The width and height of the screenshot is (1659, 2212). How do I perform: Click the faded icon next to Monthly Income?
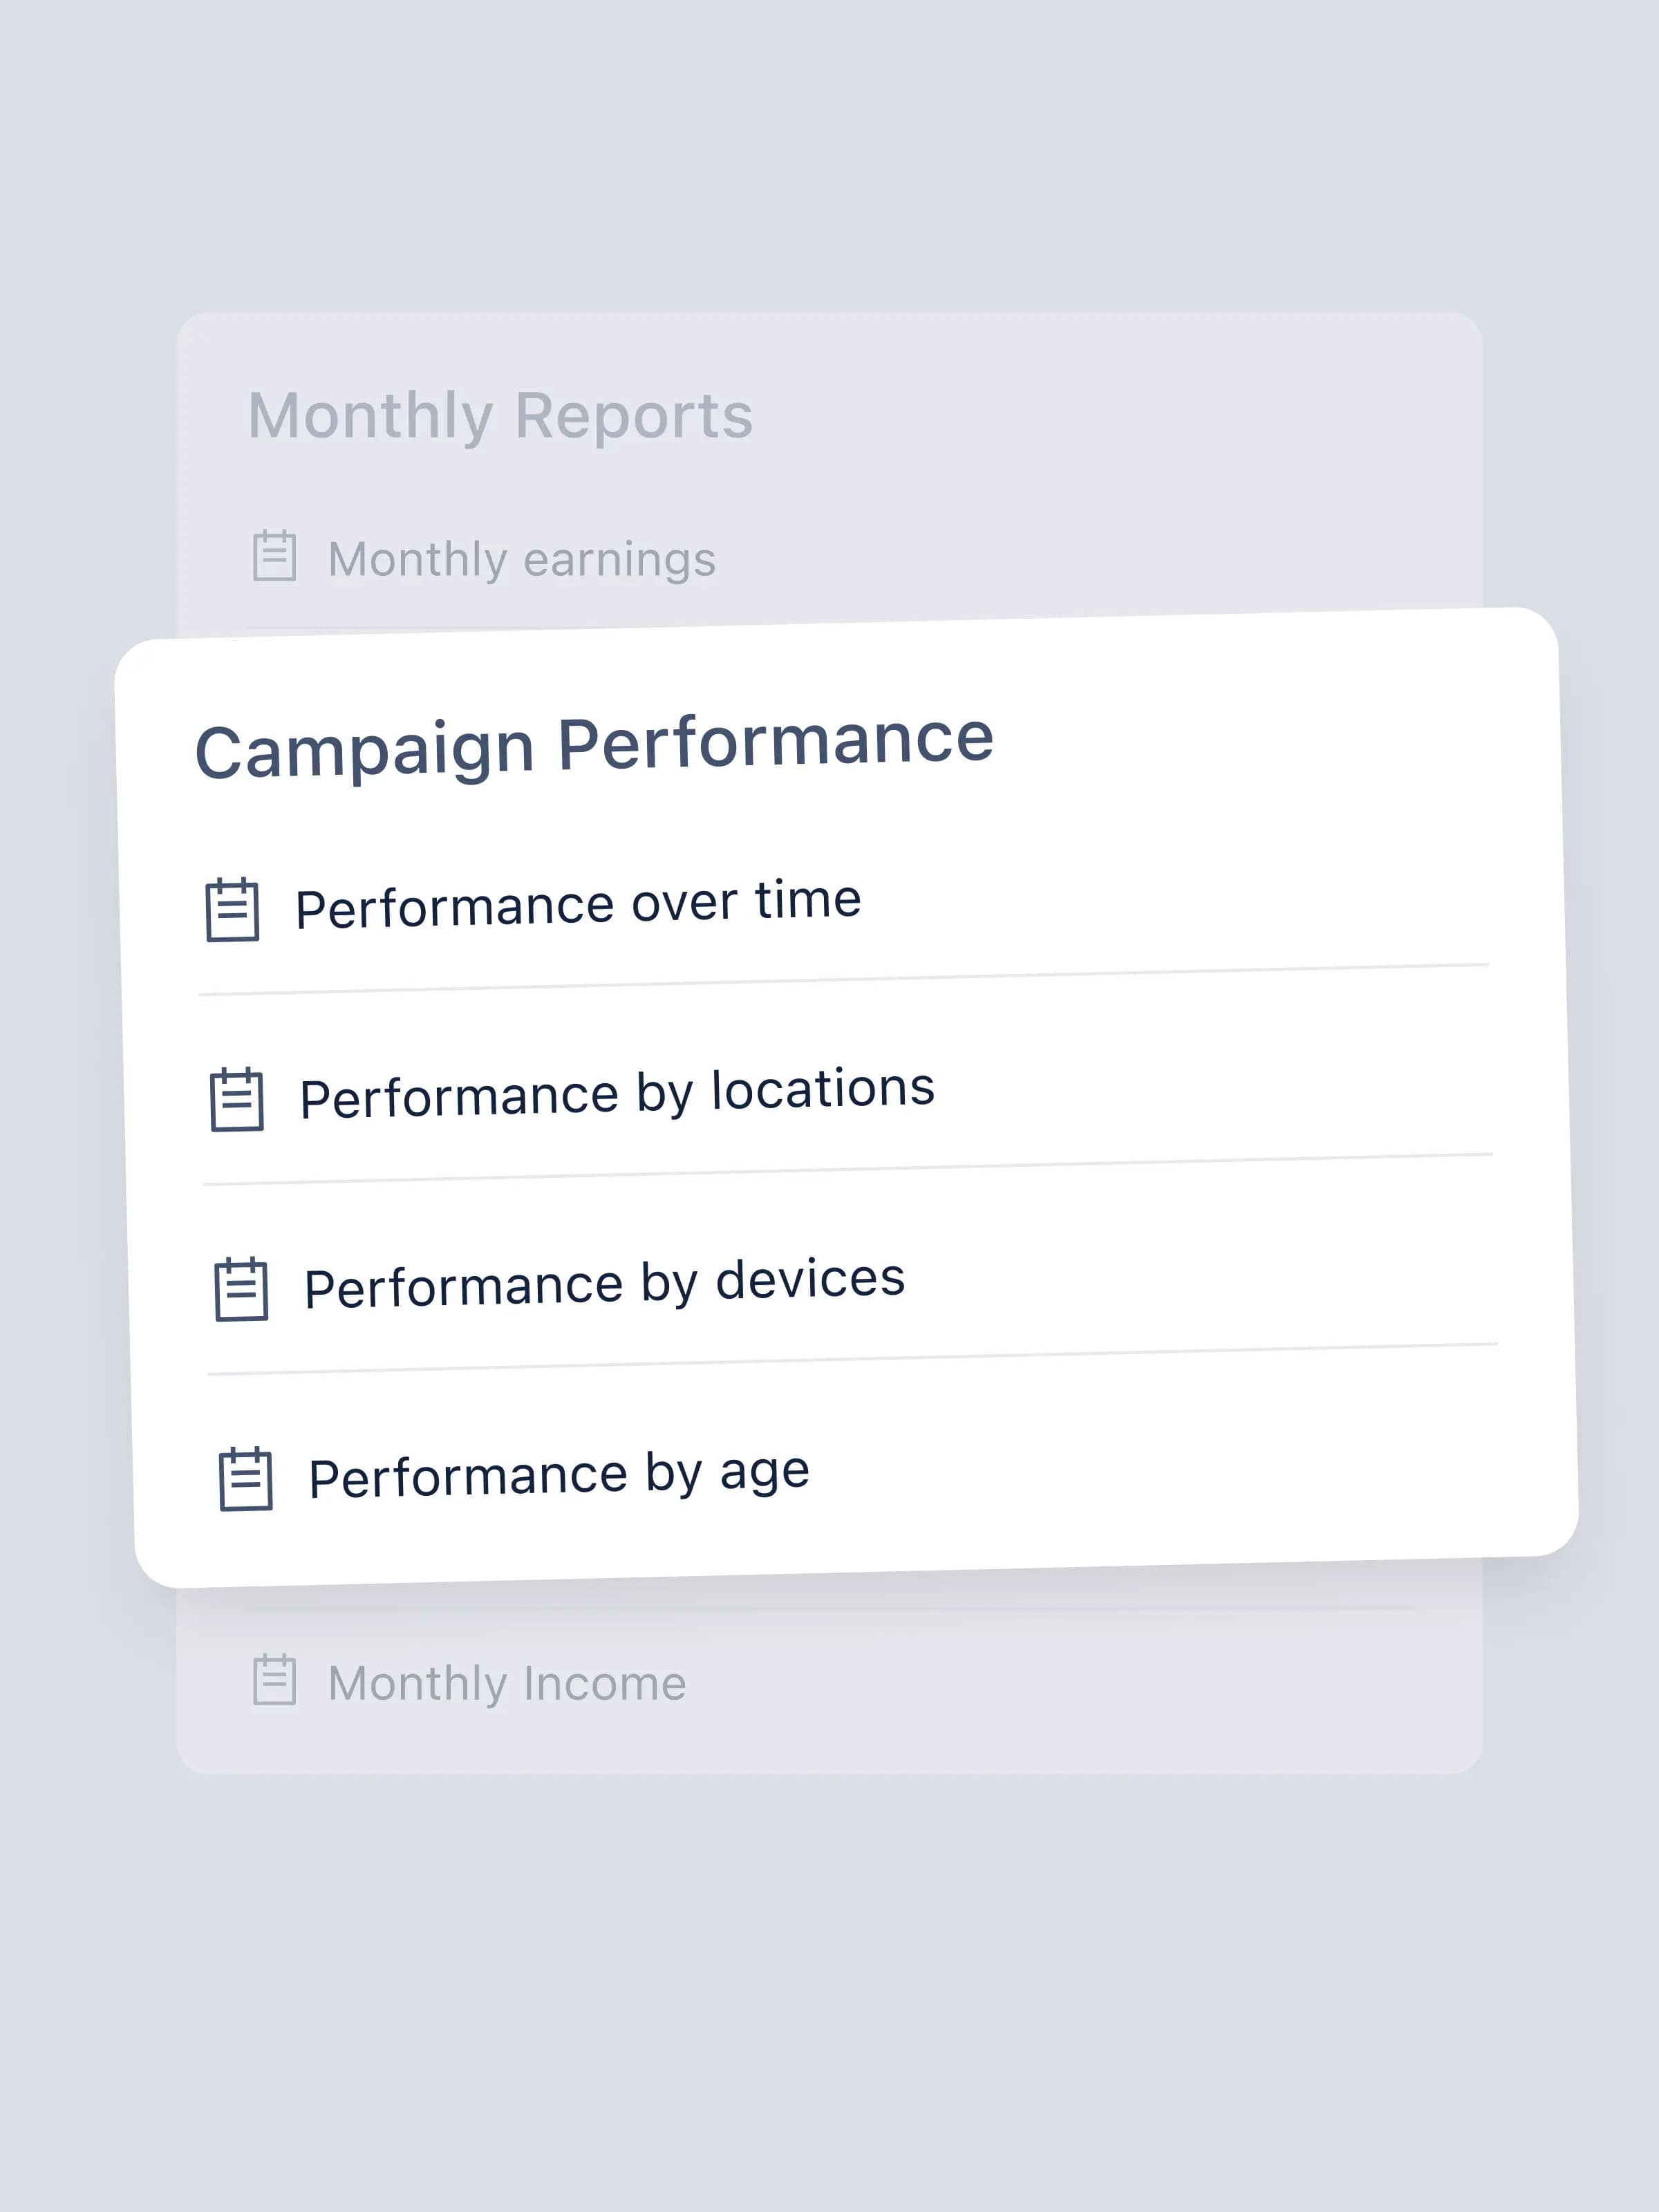pos(274,1680)
